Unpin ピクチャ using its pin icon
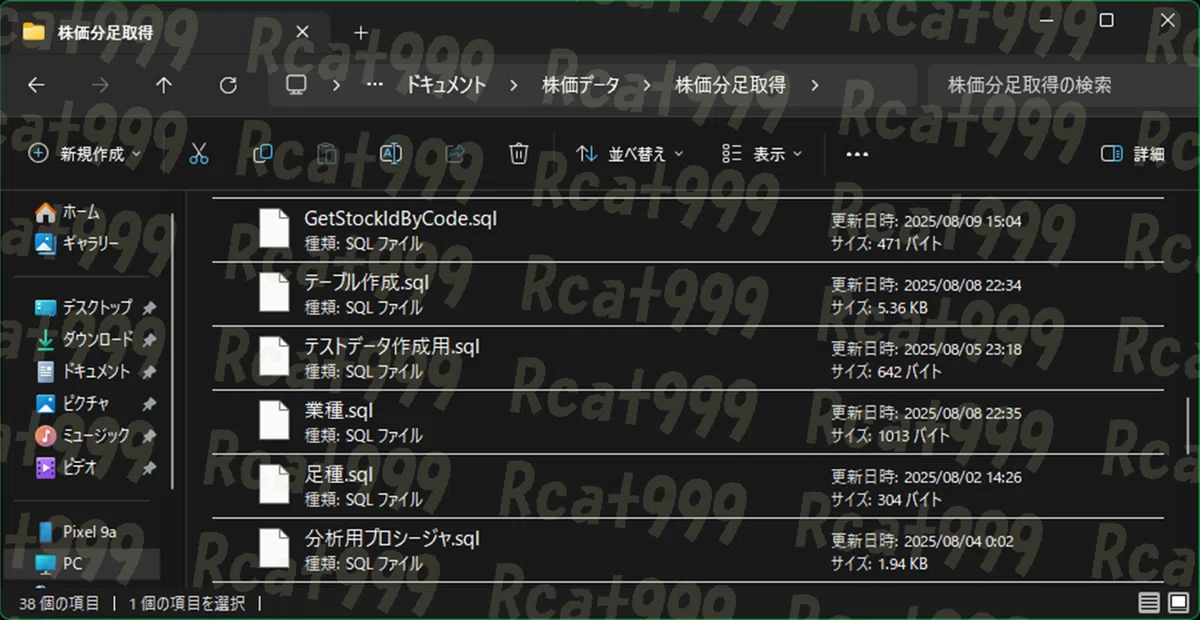1200x620 pixels. 149,404
